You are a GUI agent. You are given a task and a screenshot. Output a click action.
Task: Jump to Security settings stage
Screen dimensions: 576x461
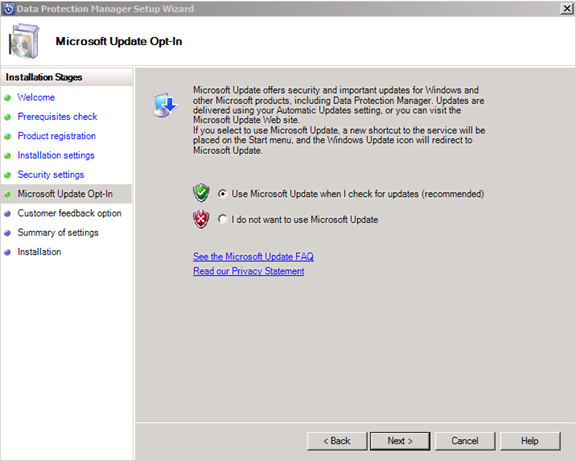click(51, 174)
